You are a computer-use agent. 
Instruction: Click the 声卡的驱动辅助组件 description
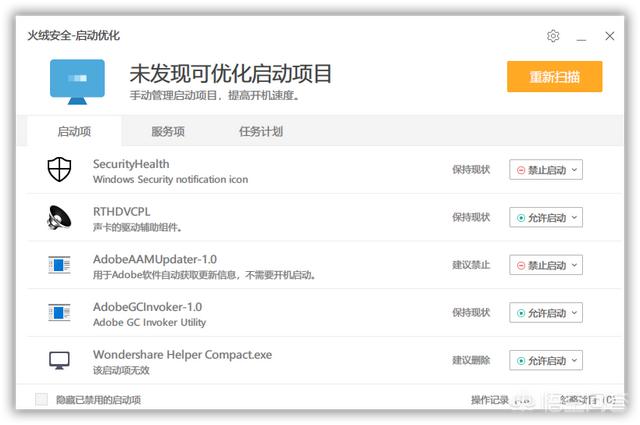pos(137,227)
